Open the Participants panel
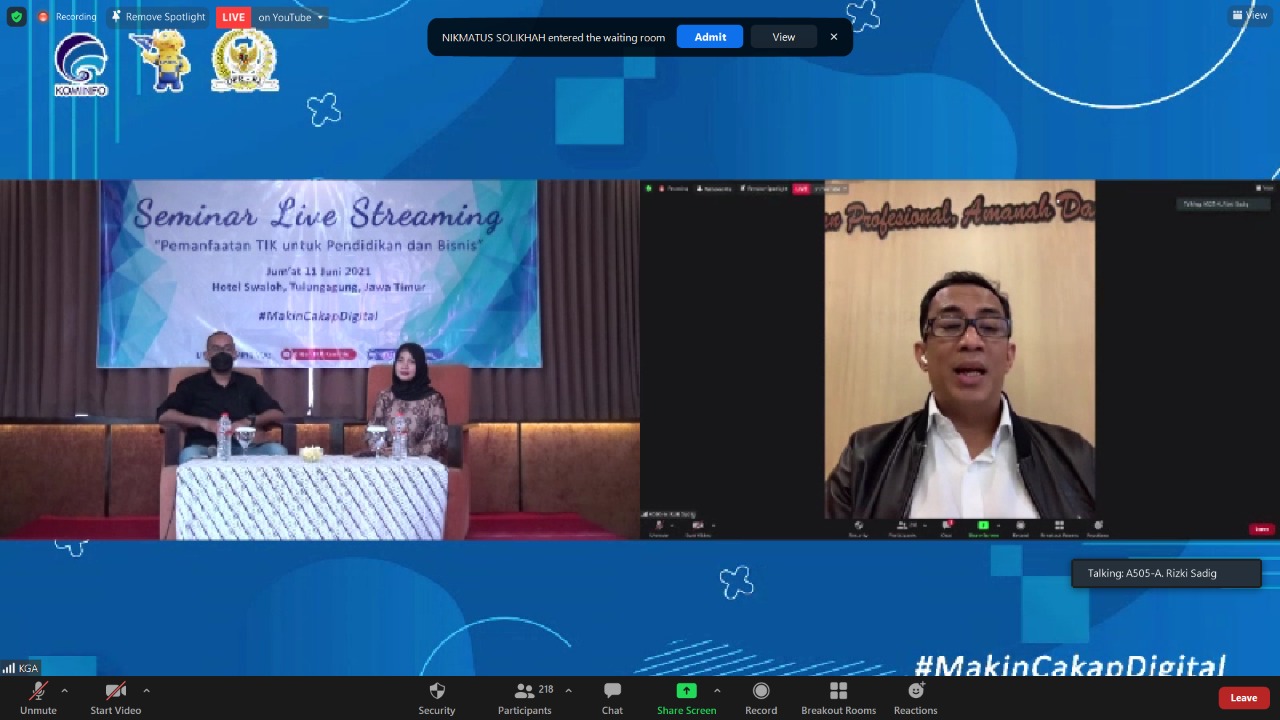This screenshot has width=1280, height=720. point(525,698)
